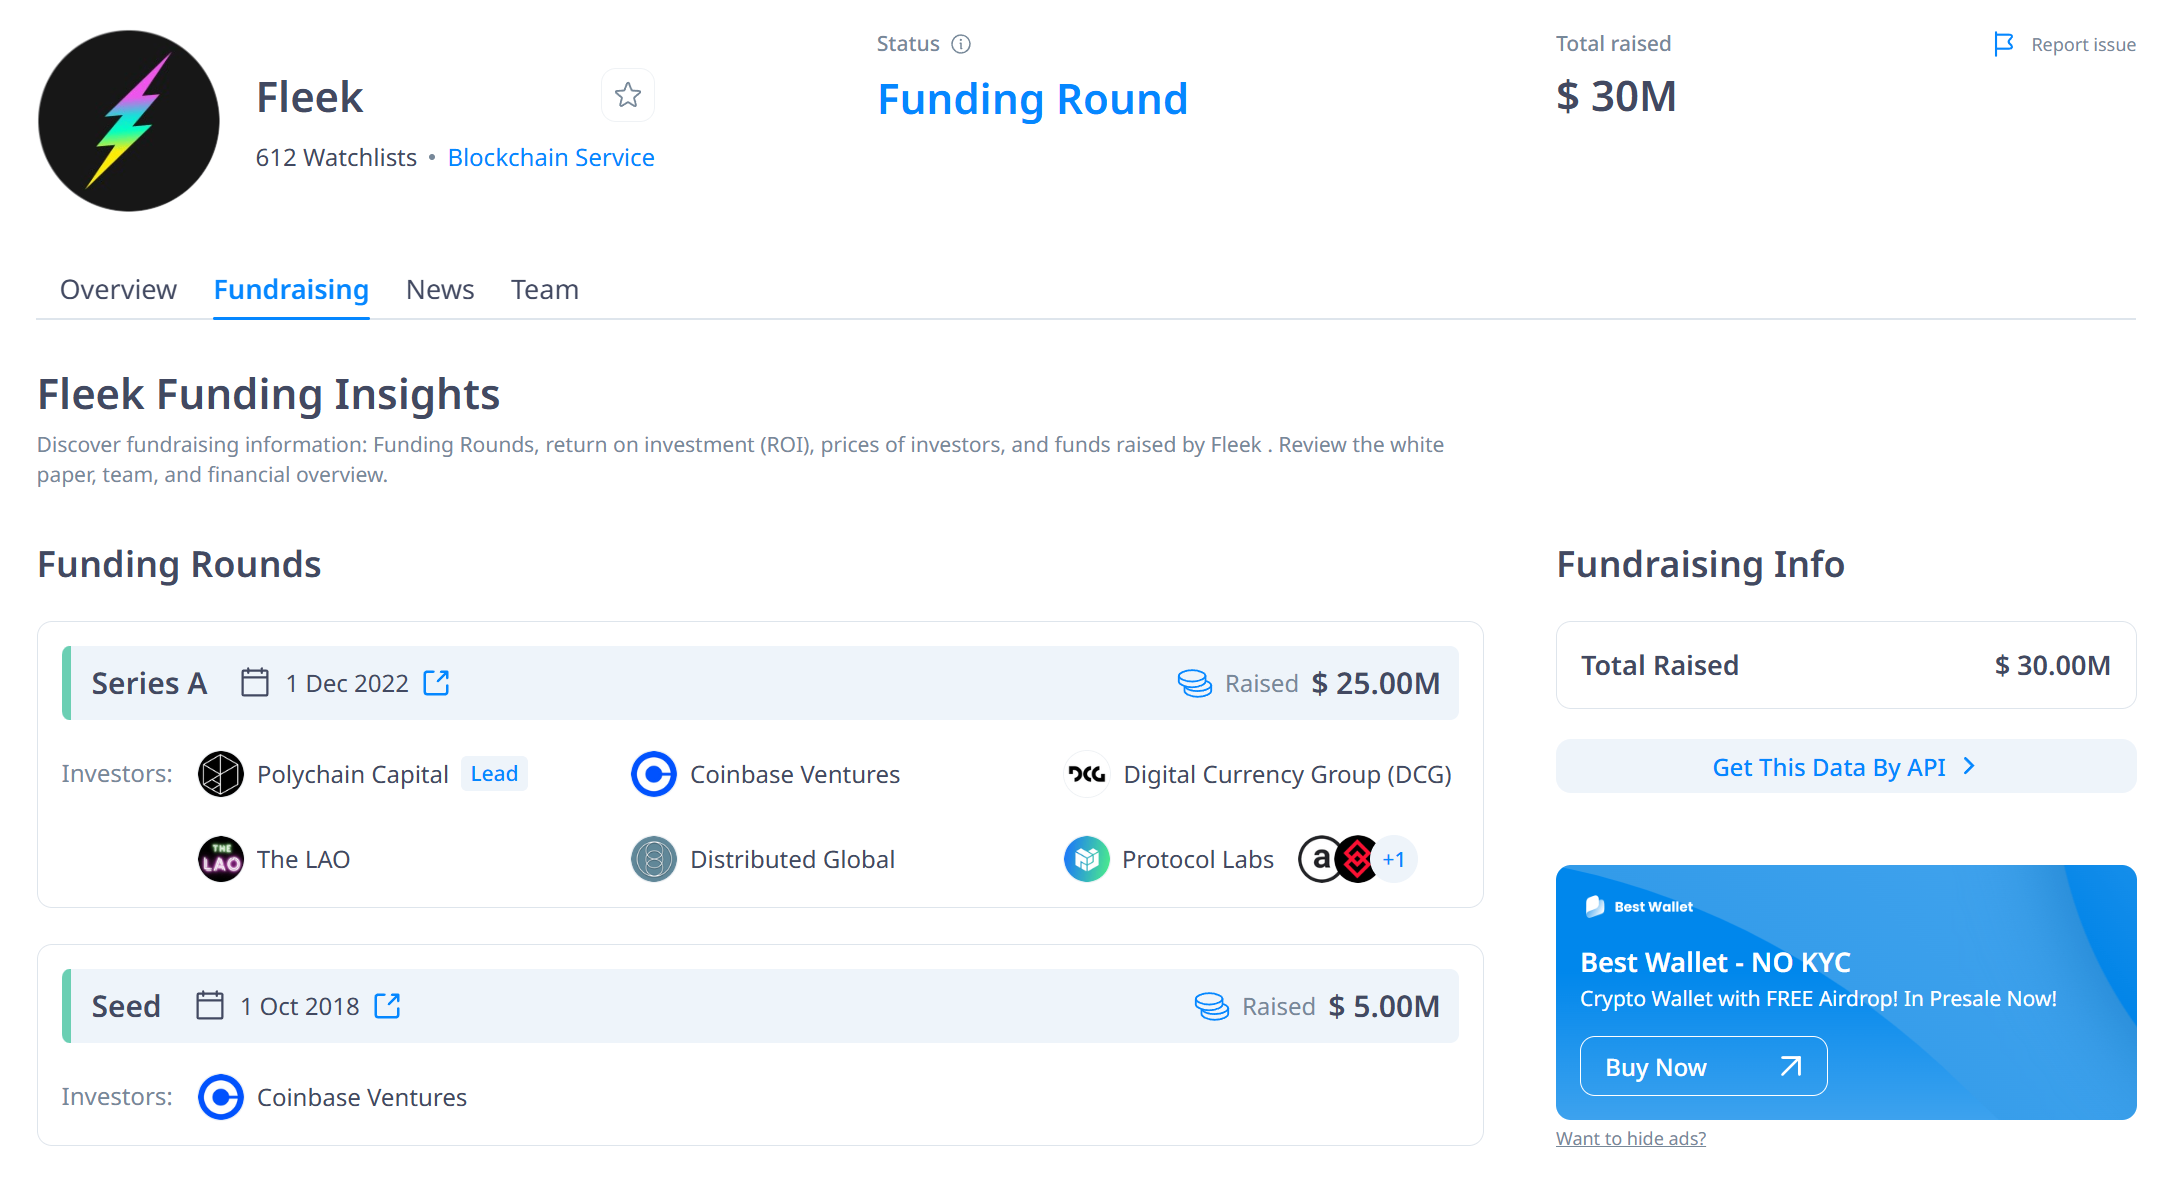Click the Polychain Capital logo
2177x1201 pixels.
click(x=221, y=774)
